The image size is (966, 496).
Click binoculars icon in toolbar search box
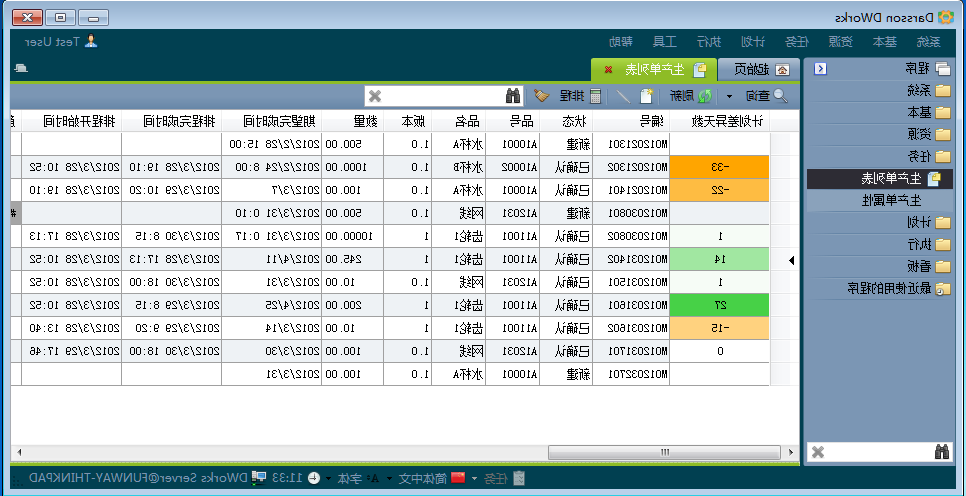(x=514, y=96)
